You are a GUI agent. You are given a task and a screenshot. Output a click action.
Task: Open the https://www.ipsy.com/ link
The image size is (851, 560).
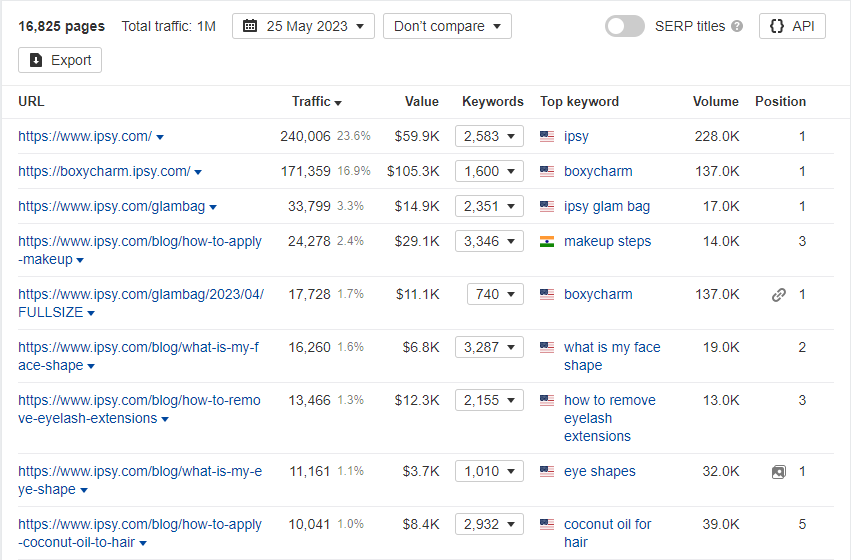[85, 136]
